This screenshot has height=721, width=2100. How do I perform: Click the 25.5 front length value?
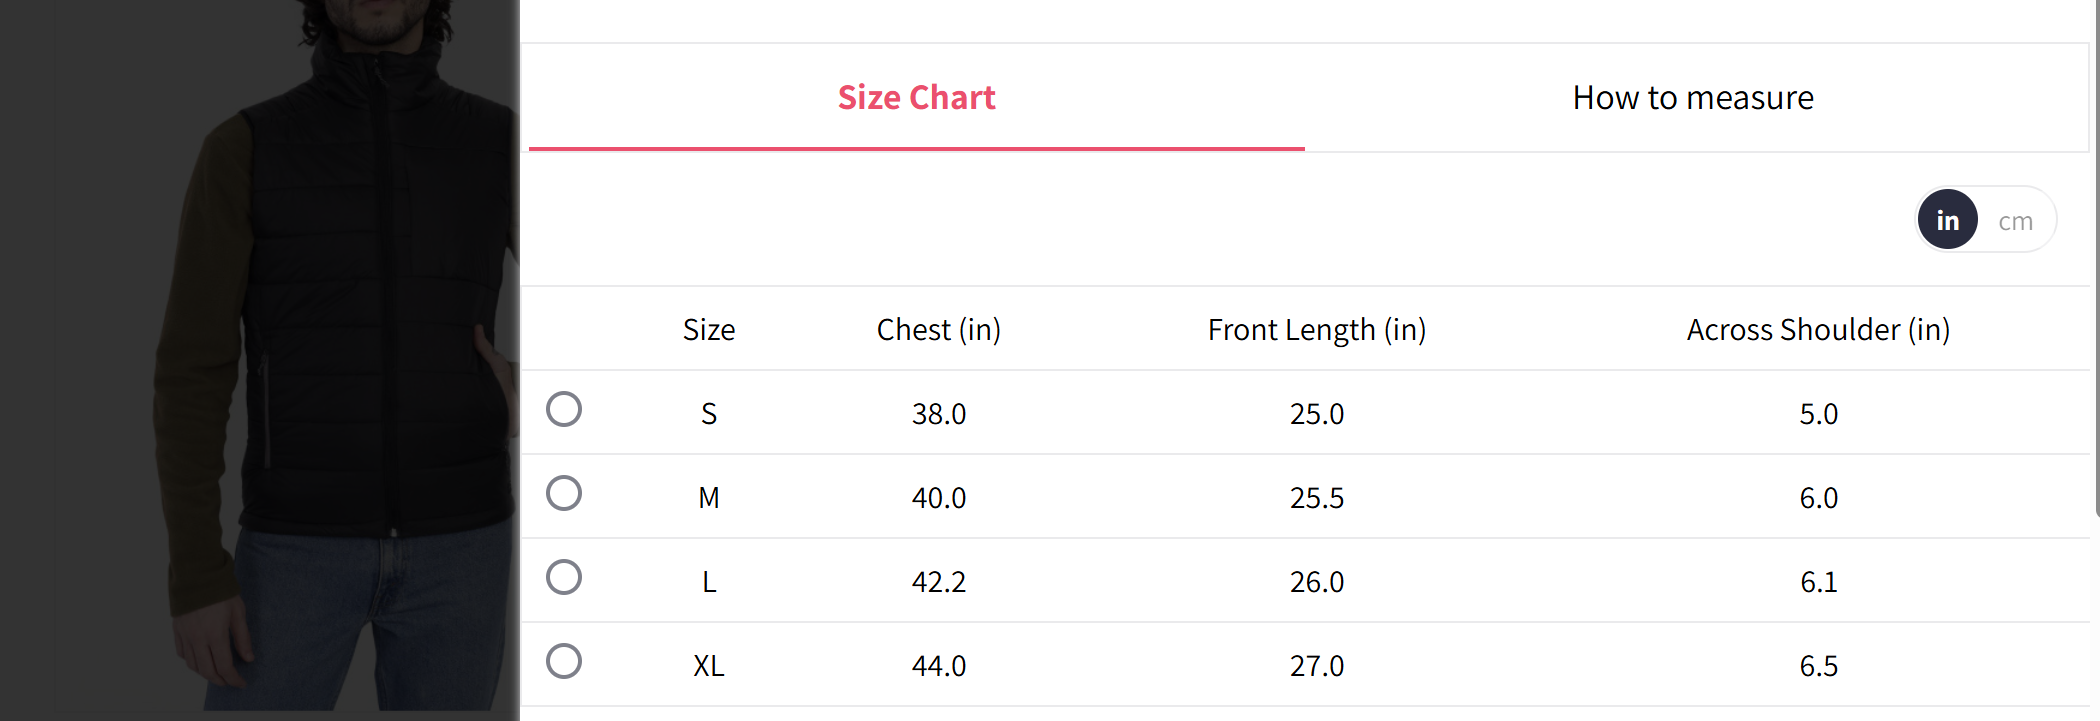coord(1316,498)
